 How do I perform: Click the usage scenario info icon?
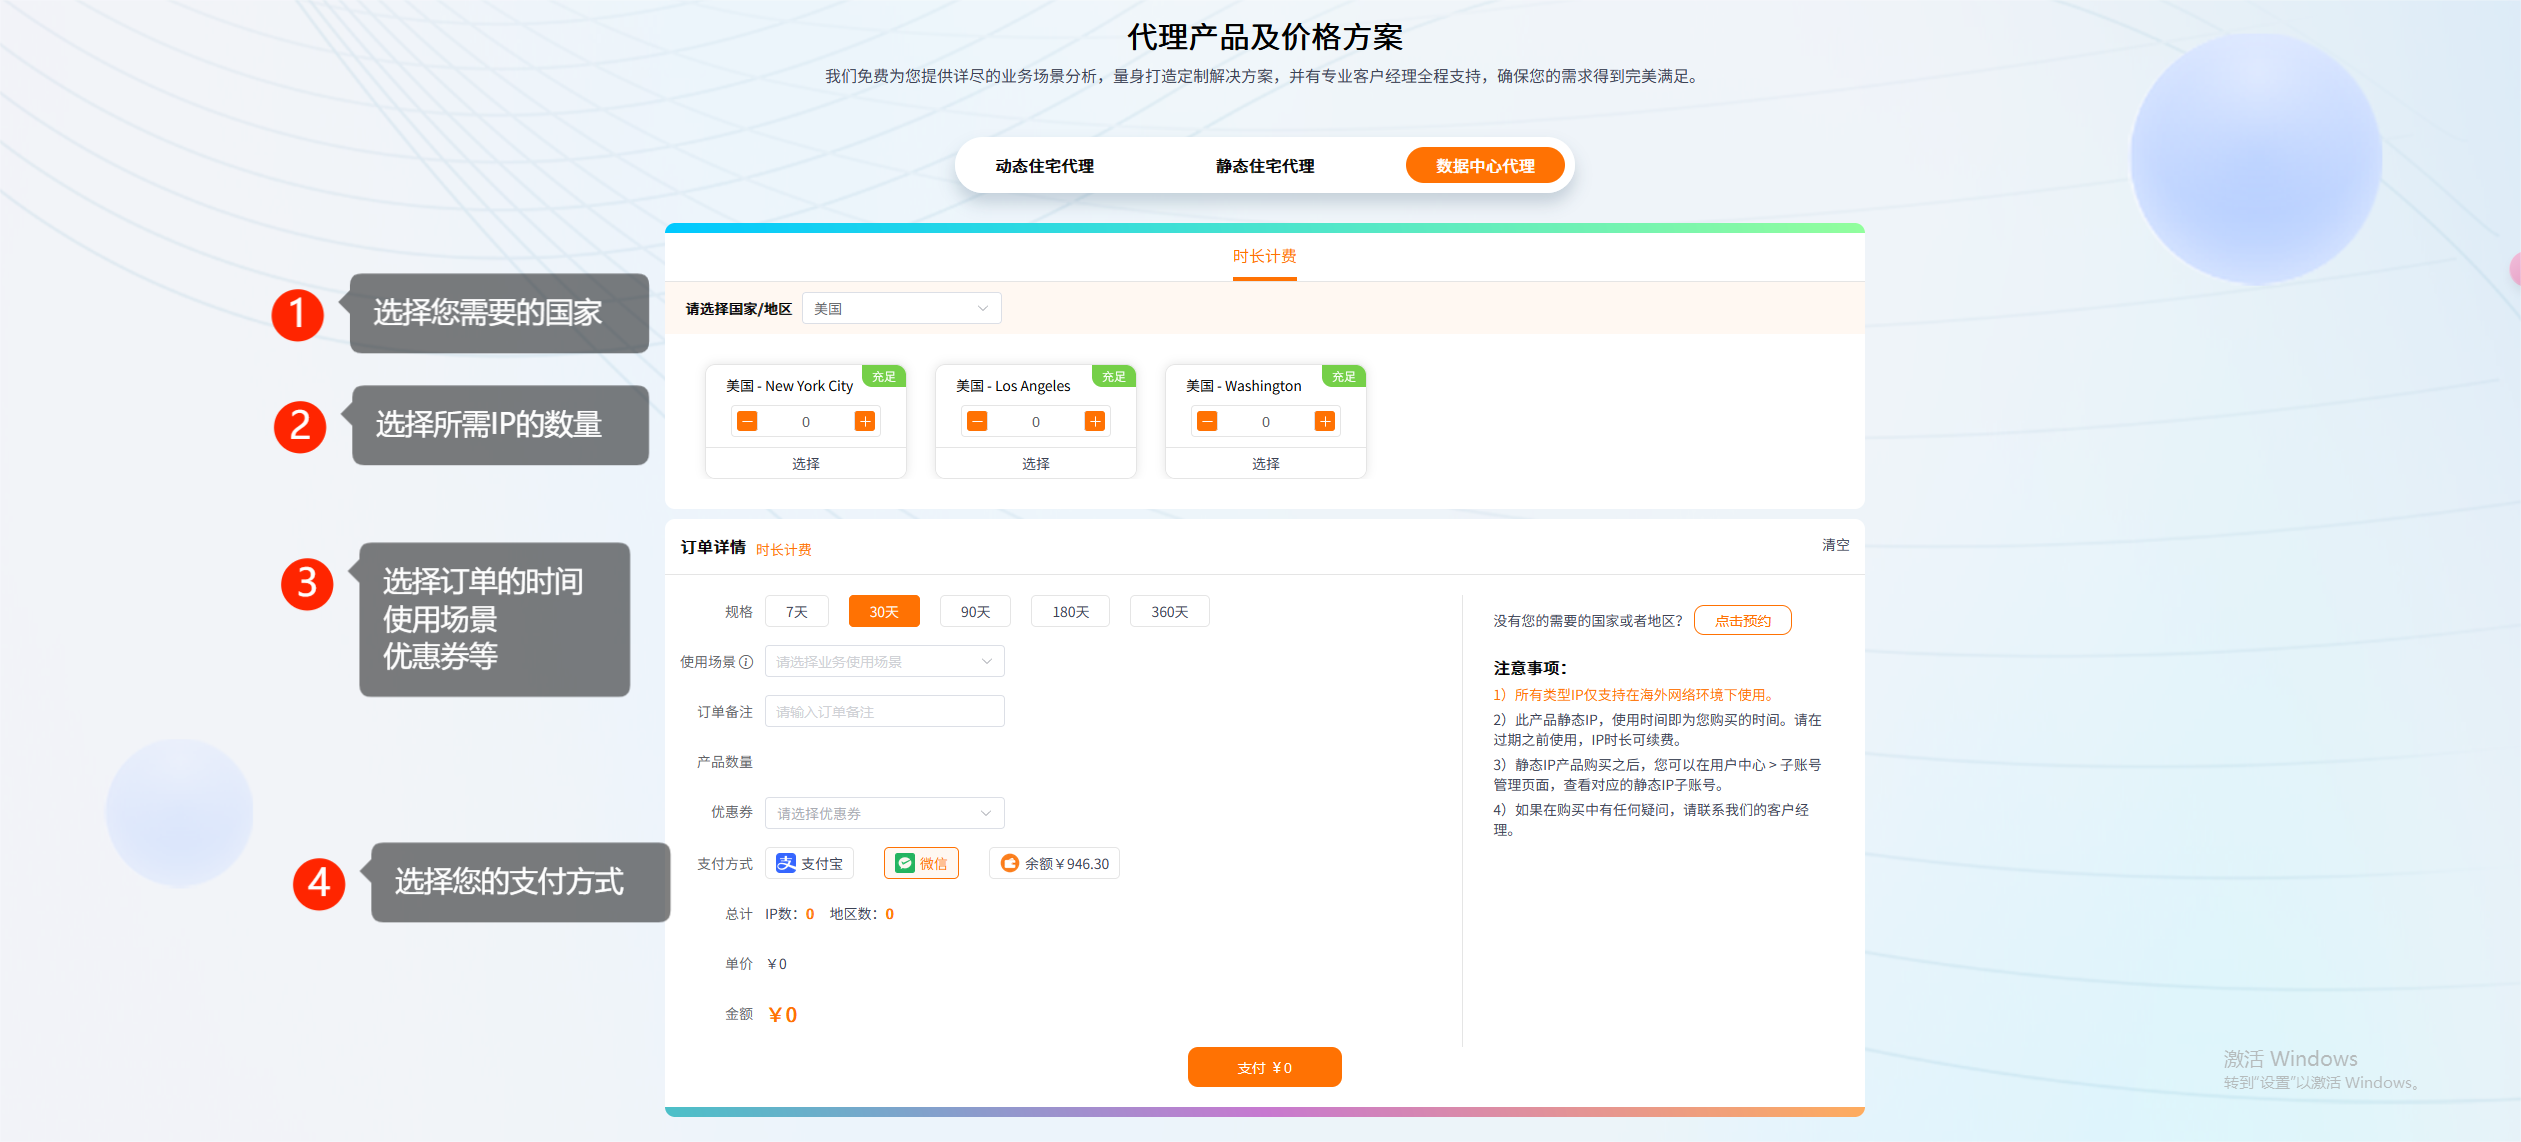[746, 662]
